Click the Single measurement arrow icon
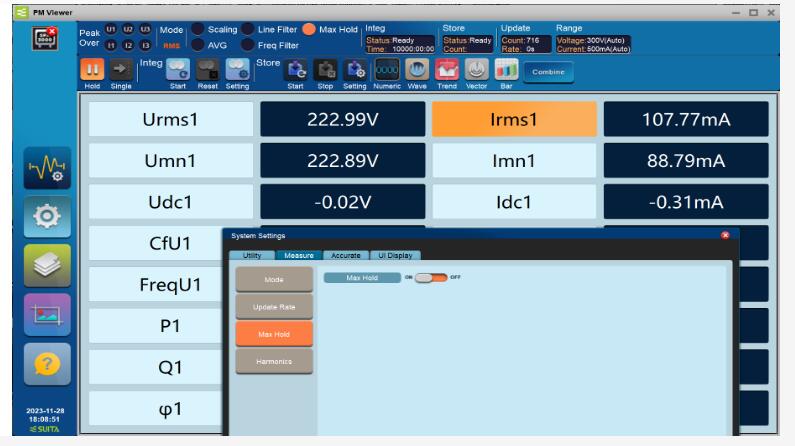This screenshot has width=795, height=446. [121, 70]
